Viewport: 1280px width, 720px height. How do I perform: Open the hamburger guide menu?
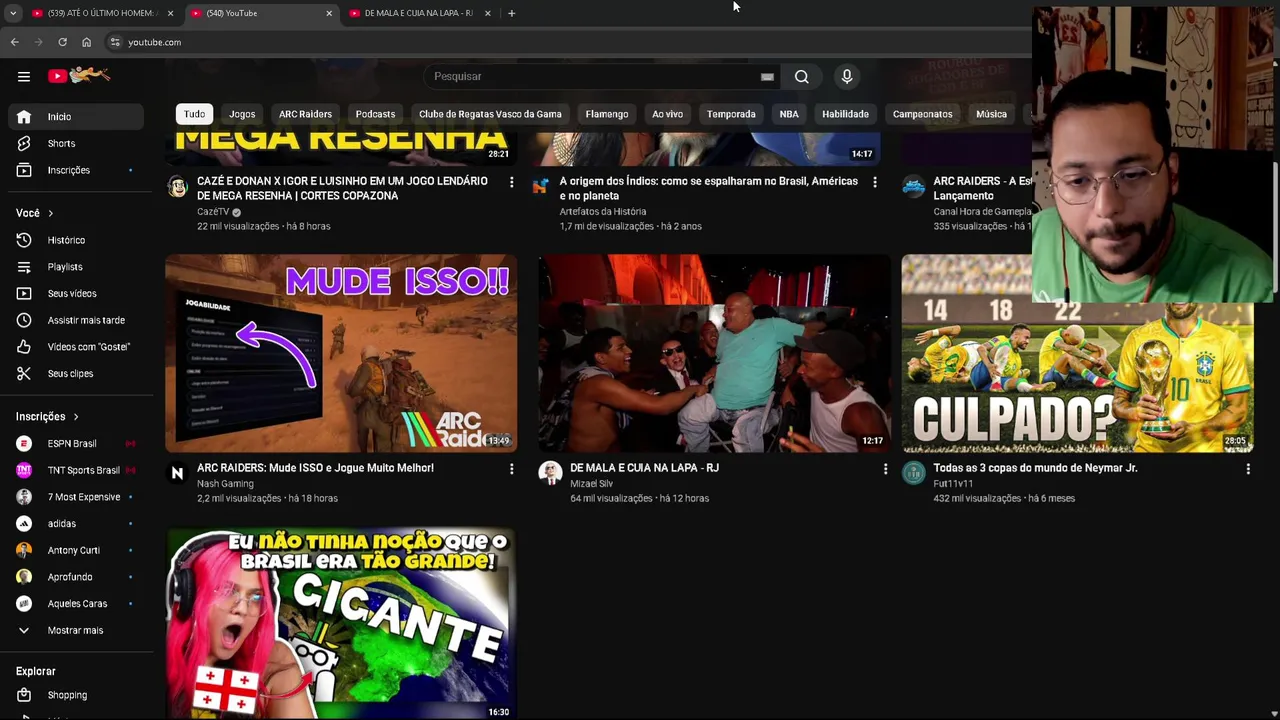pyautogui.click(x=24, y=76)
